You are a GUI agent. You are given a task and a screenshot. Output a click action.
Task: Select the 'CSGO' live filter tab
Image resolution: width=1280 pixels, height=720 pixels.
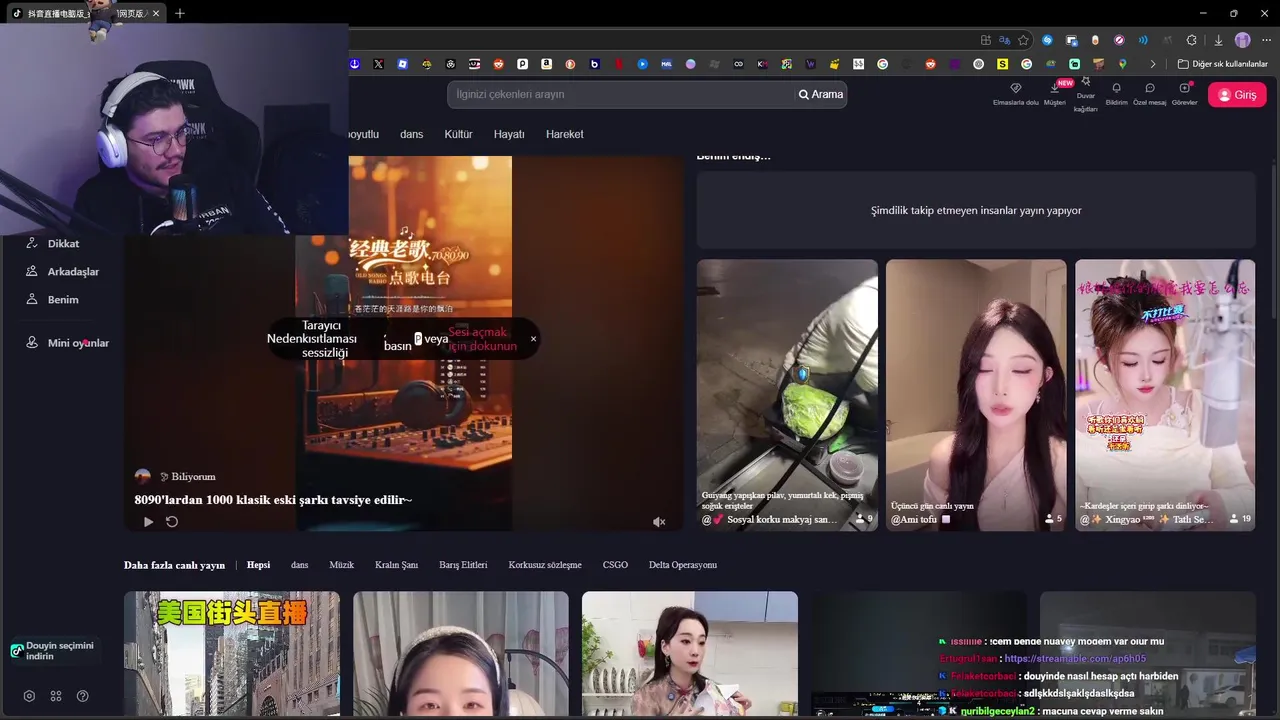(x=615, y=565)
